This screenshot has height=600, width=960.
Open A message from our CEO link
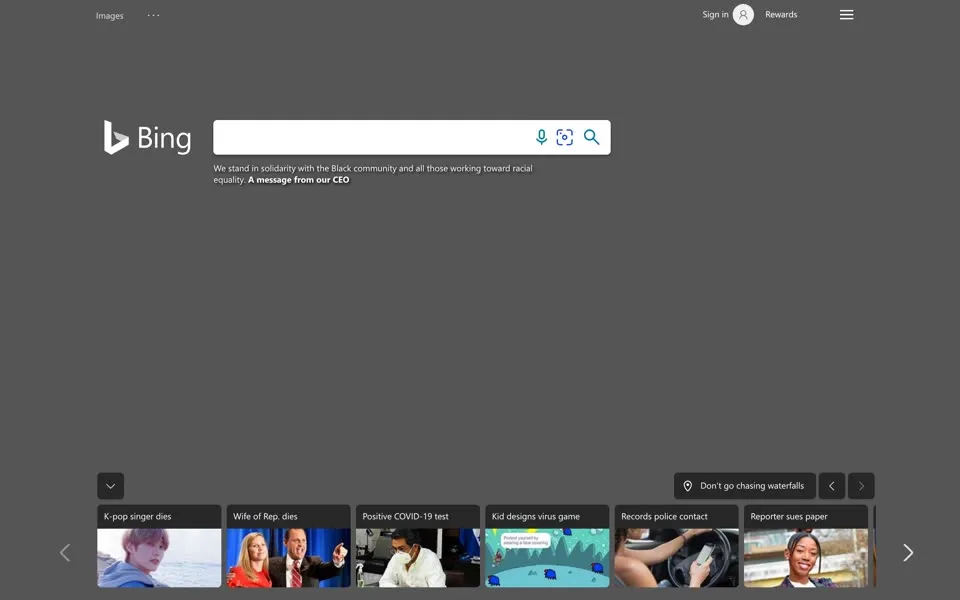299,180
